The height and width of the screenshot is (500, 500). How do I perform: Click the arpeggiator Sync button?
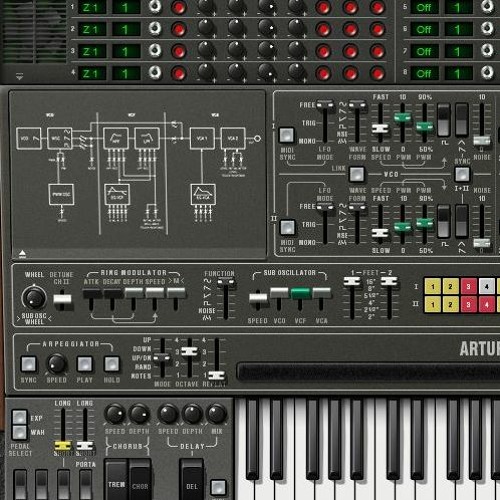point(28,364)
